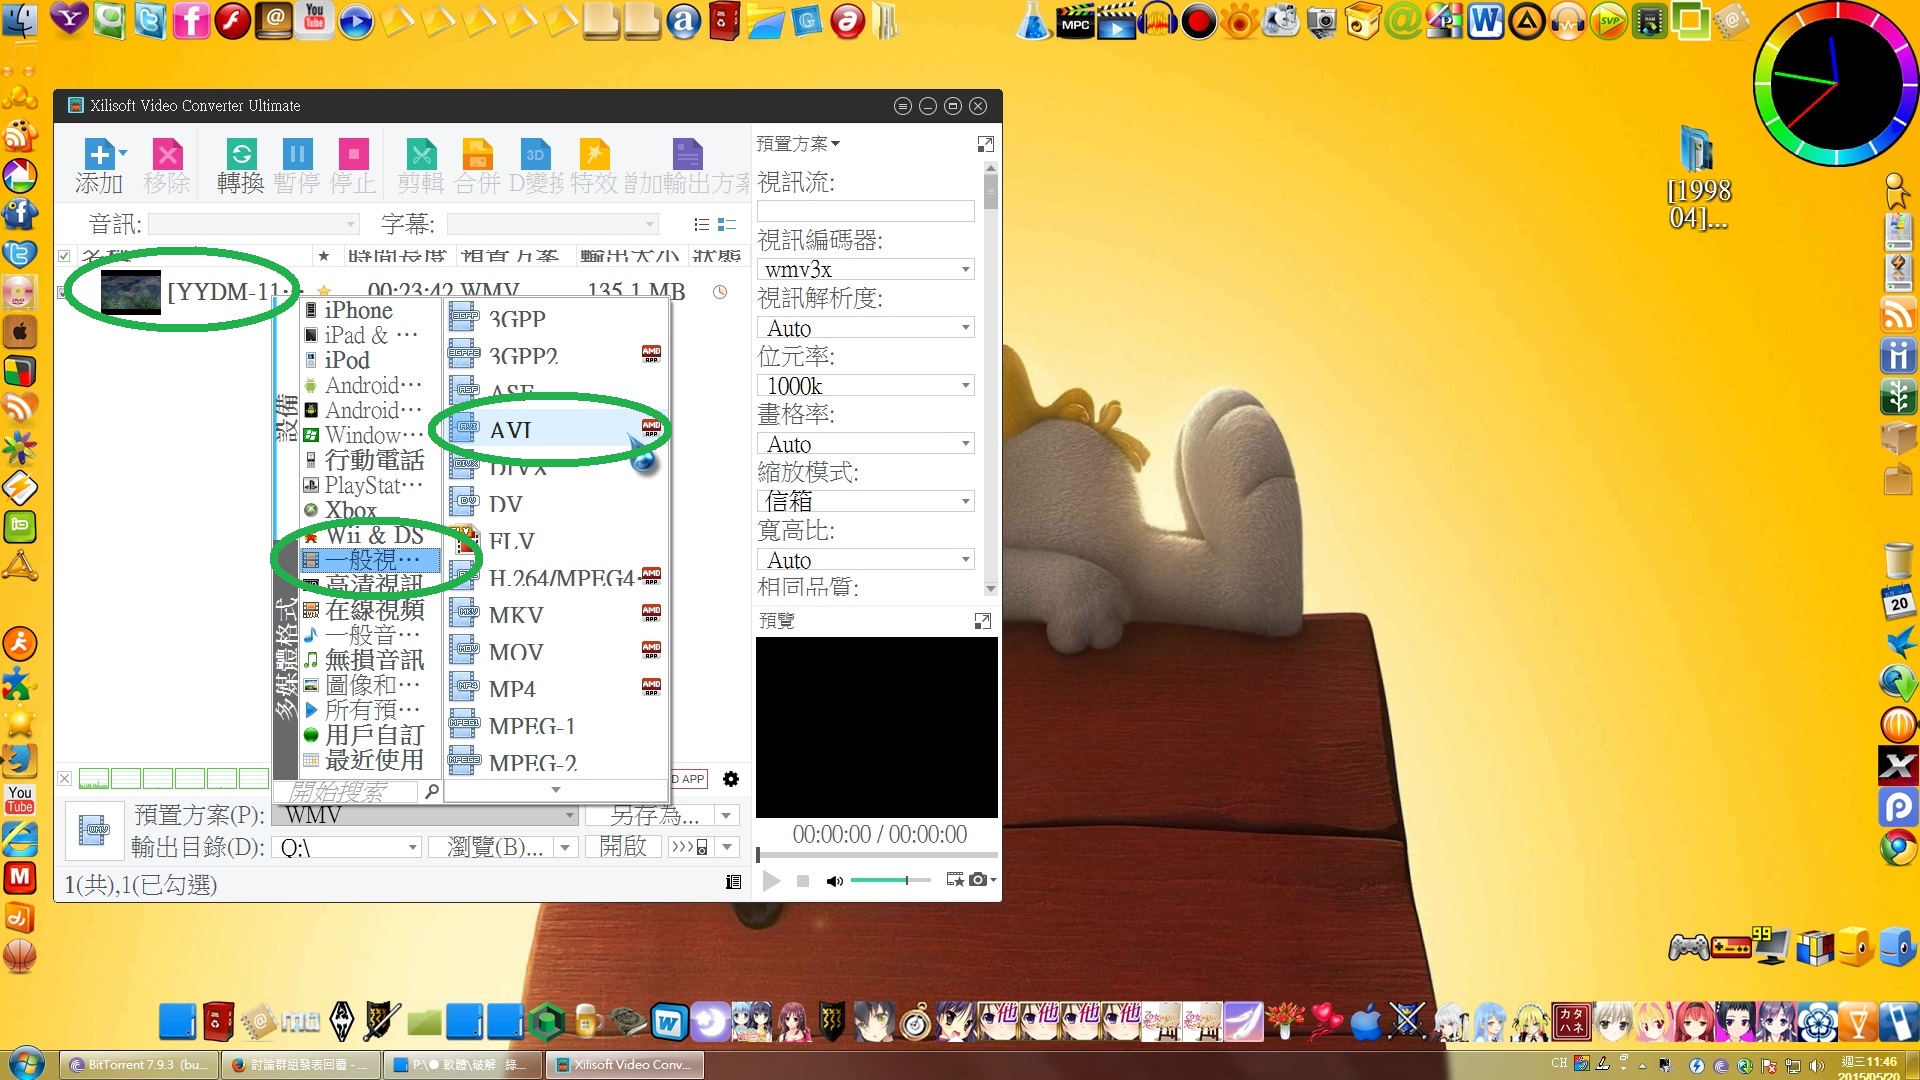Toggle the select-all checkbox in list header
The width and height of the screenshot is (1920, 1080).
click(x=64, y=256)
